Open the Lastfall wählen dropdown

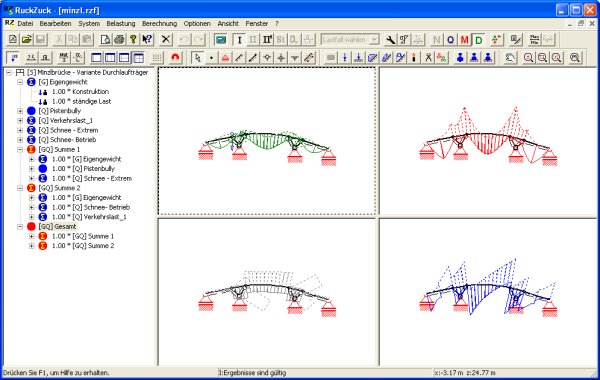(350, 39)
